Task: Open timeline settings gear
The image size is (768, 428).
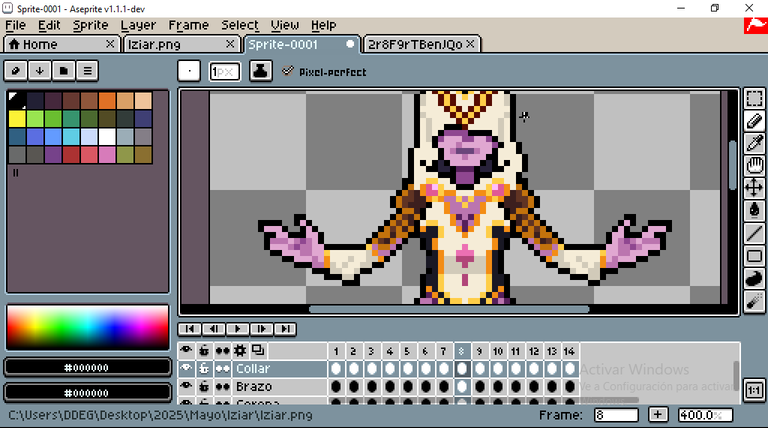Action: tap(240, 351)
